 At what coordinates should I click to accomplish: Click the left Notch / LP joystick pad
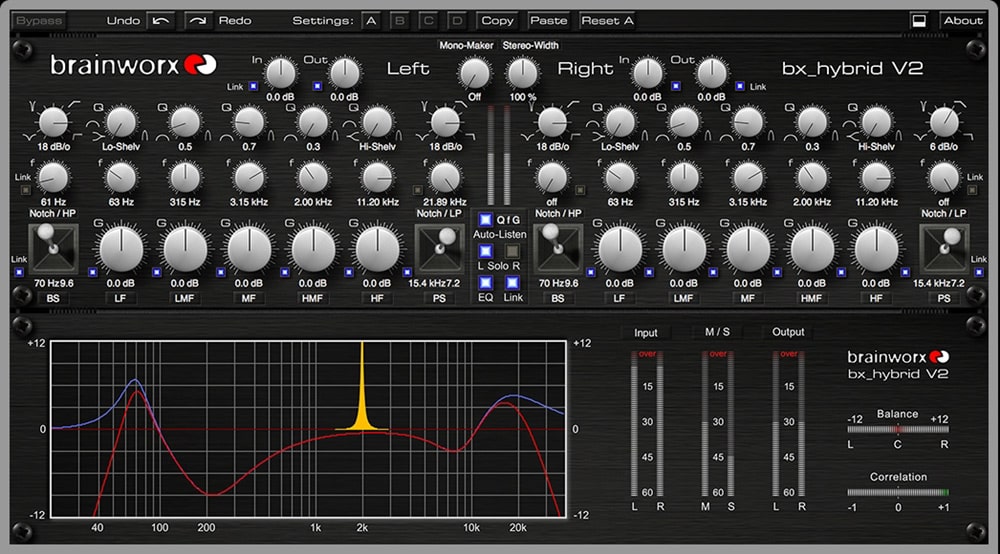[439, 249]
